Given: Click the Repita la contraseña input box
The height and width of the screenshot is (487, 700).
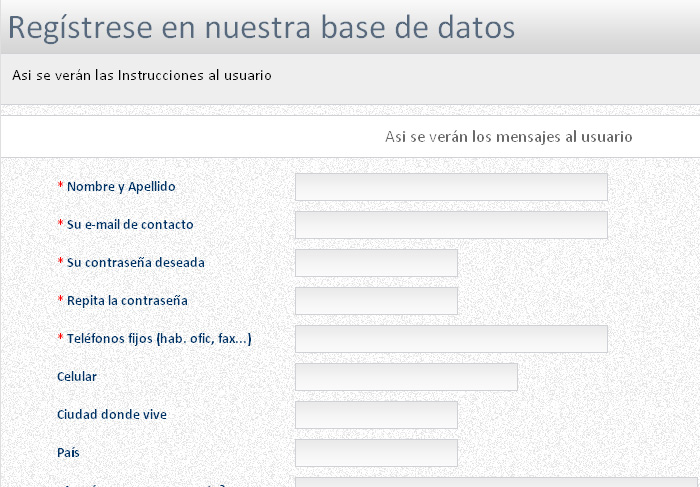Looking at the screenshot, I should tap(376, 301).
